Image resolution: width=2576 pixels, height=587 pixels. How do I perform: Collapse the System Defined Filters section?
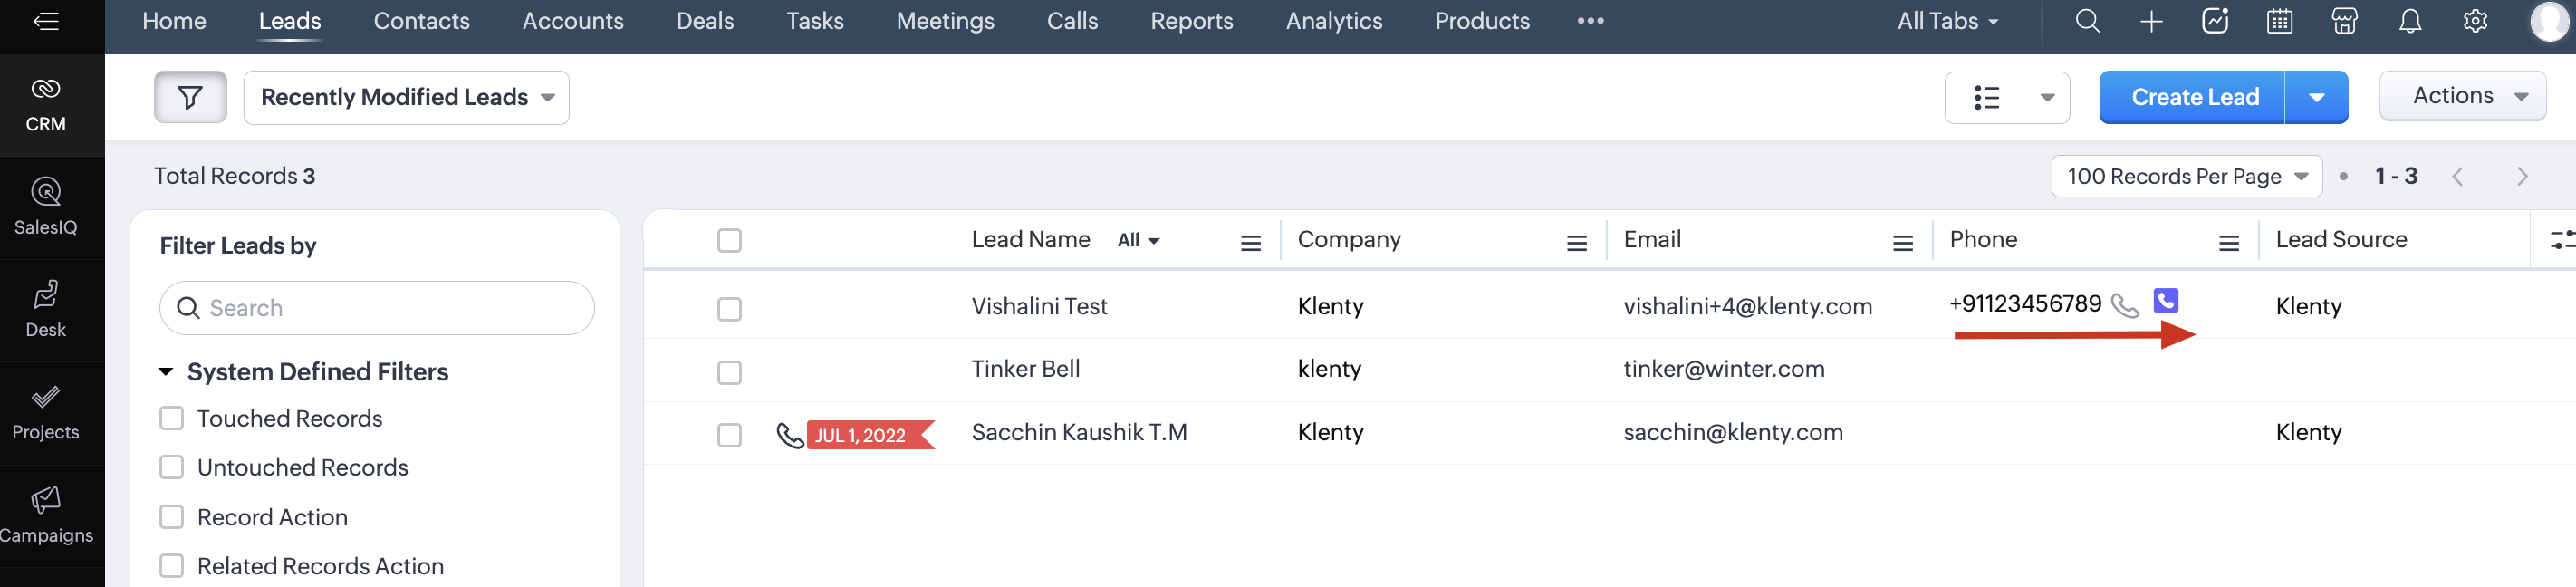tap(166, 372)
